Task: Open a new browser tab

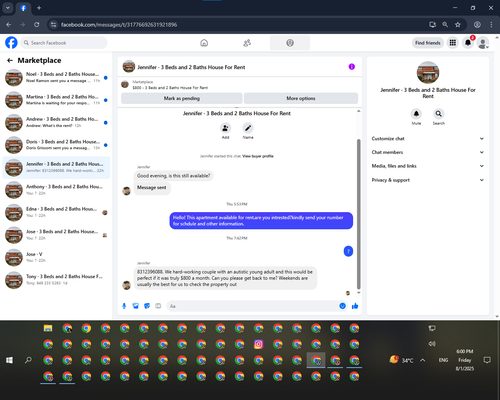Action: pyautogui.click(x=39, y=8)
